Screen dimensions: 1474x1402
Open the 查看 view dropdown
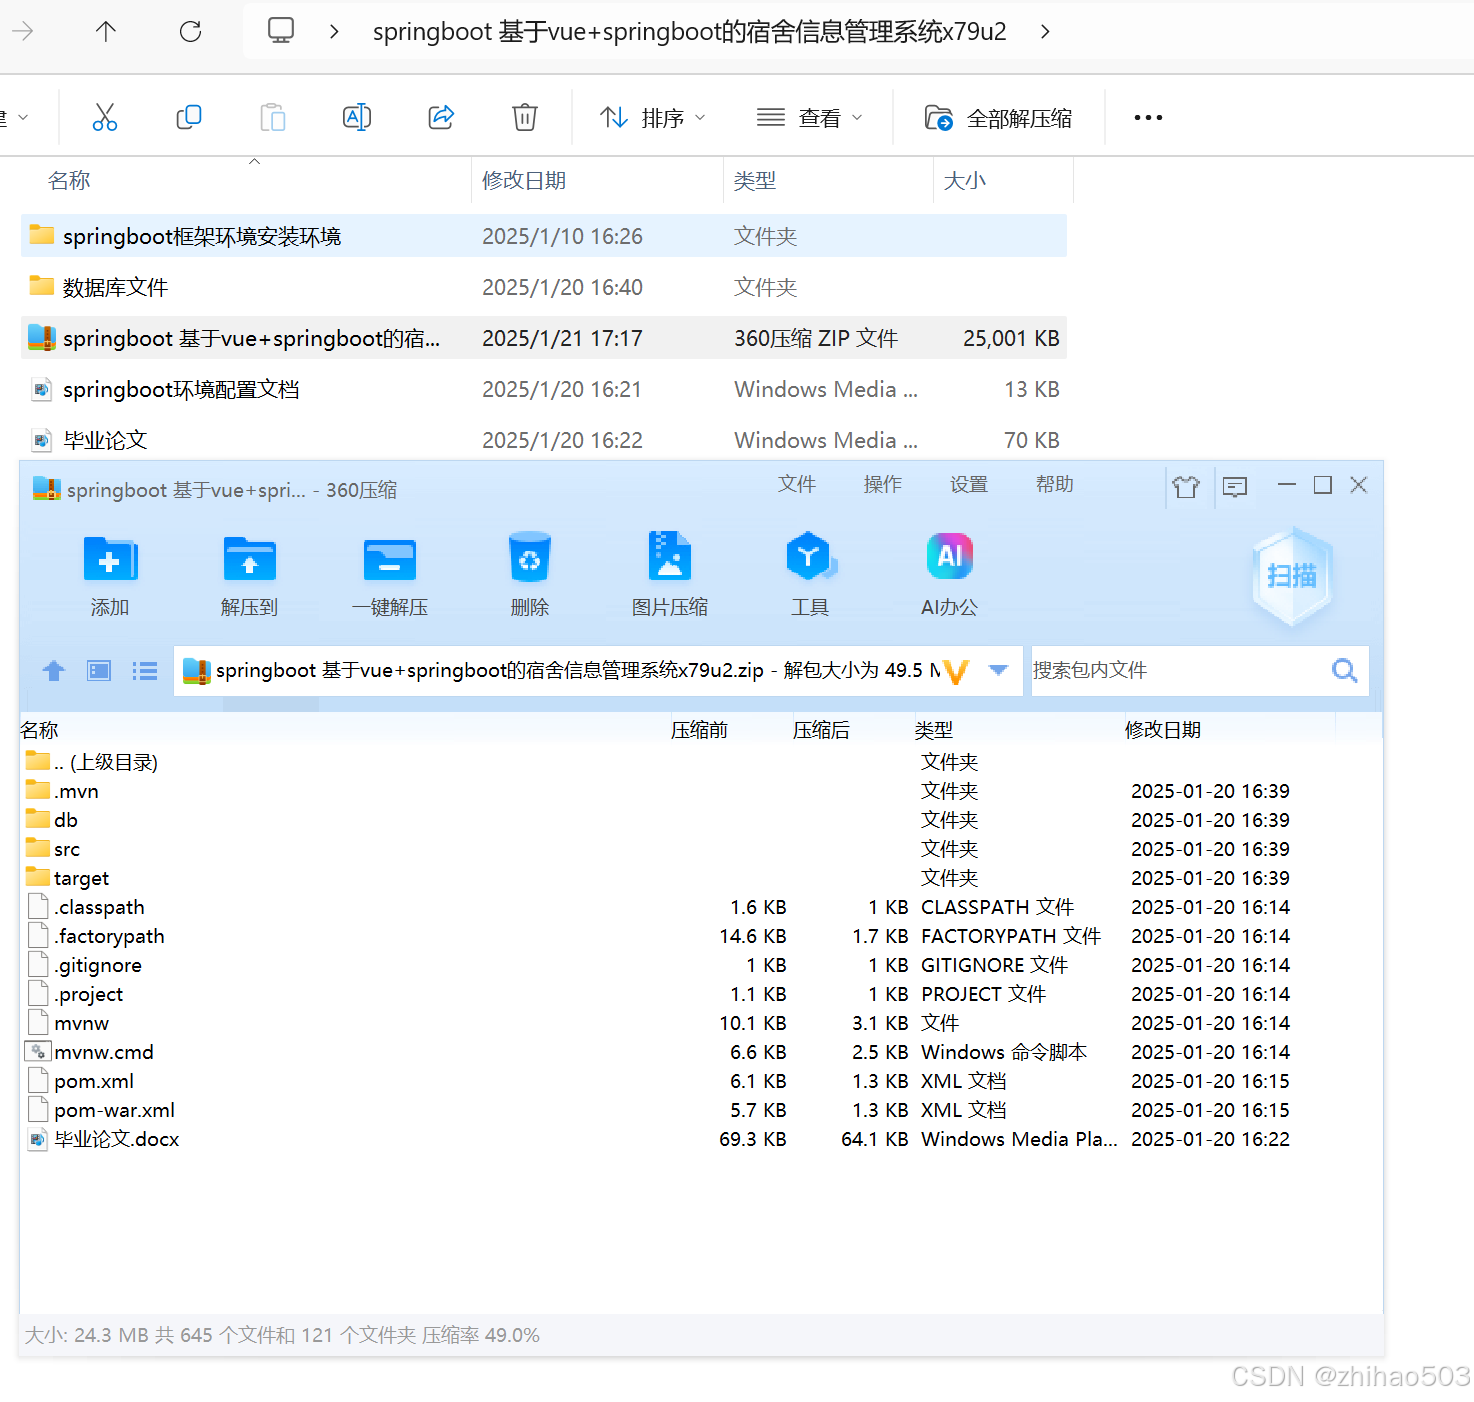coord(811,117)
